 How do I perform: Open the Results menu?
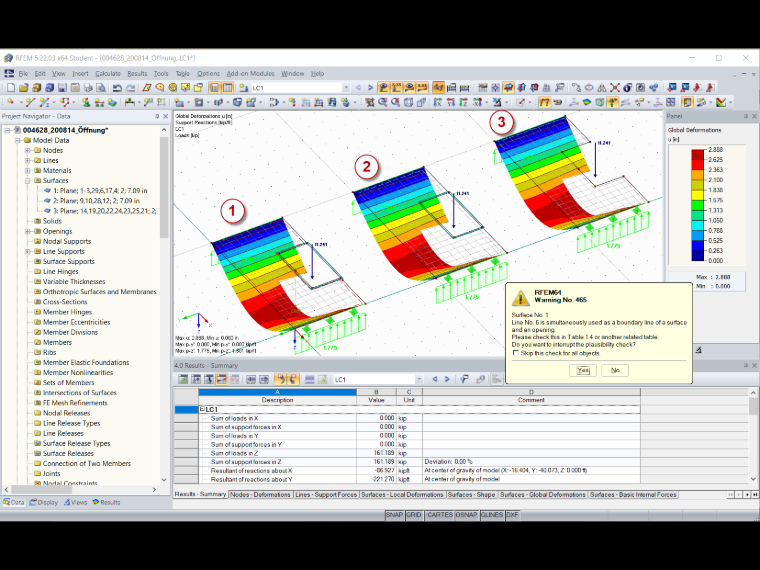pyautogui.click(x=137, y=74)
